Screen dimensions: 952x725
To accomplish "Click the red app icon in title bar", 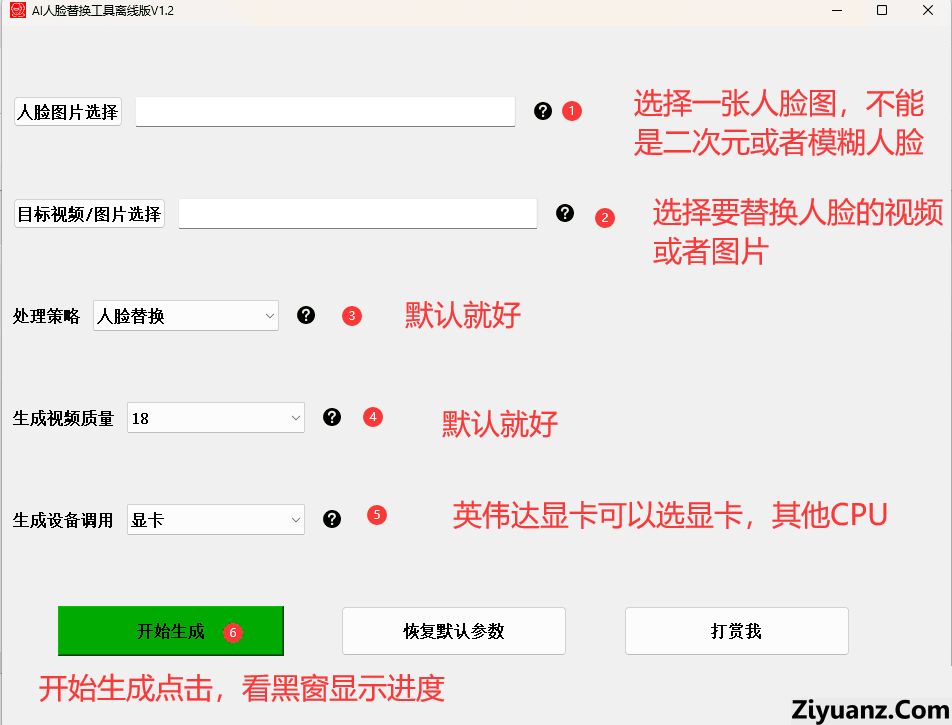I will coord(18,10).
